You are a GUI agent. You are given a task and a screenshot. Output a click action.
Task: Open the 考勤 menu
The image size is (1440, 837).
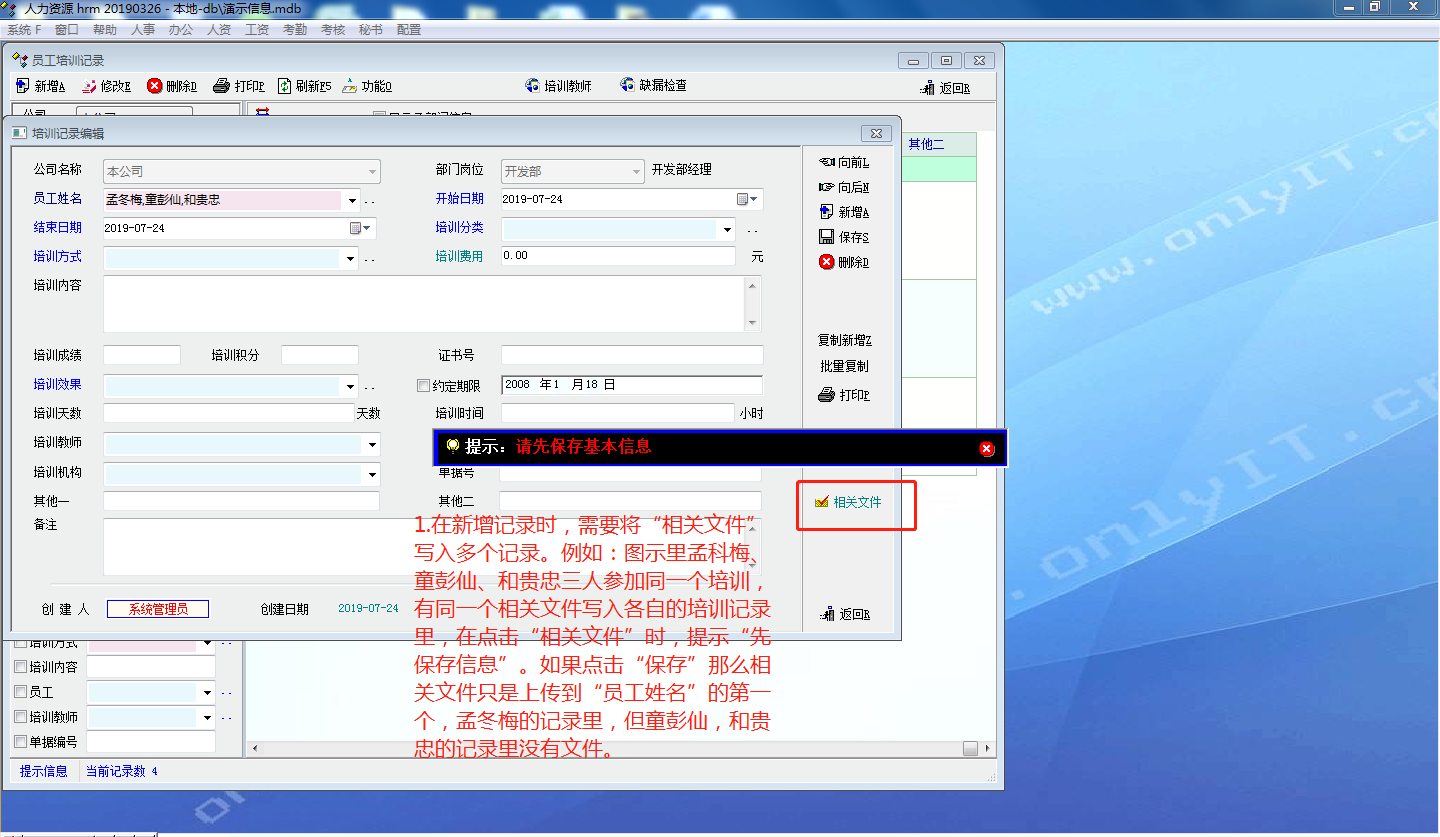click(295, 30)
